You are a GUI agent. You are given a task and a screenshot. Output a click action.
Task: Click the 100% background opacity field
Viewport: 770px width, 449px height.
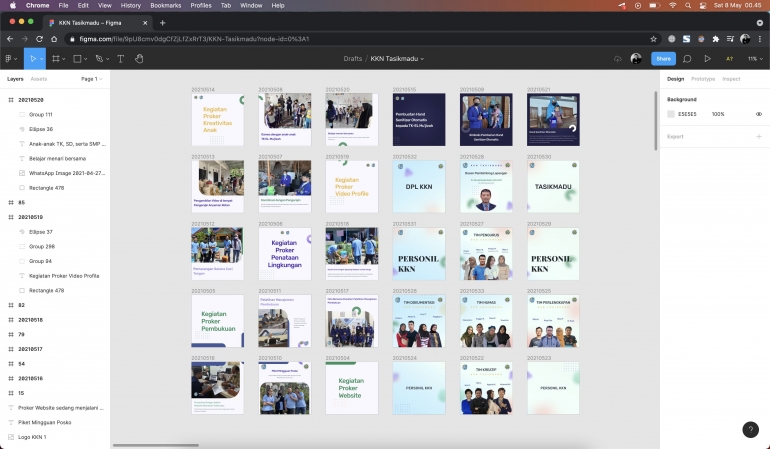click(718, 114)
